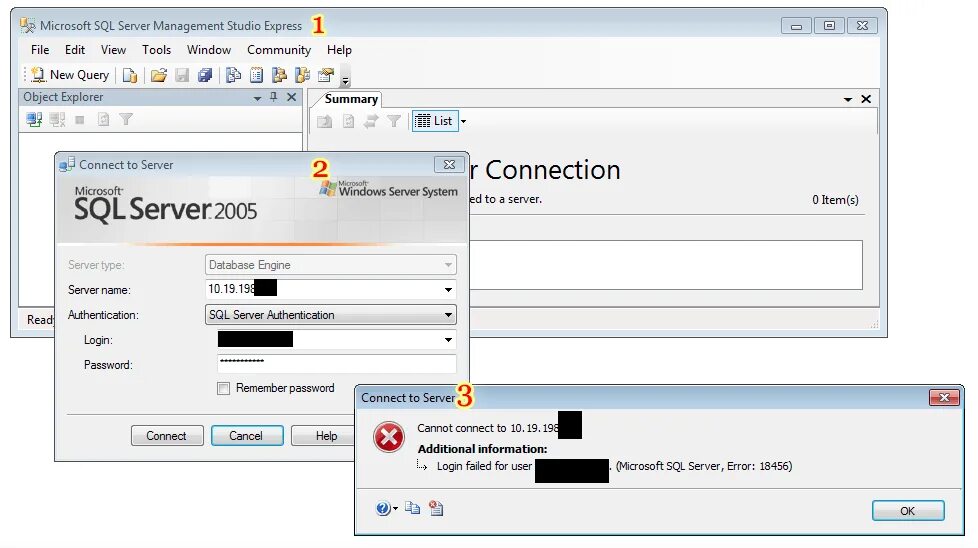Screen dimensions: 978x548
Task: Click the Connect icon in Object Explorer
Action: click(x=34, y=119)
